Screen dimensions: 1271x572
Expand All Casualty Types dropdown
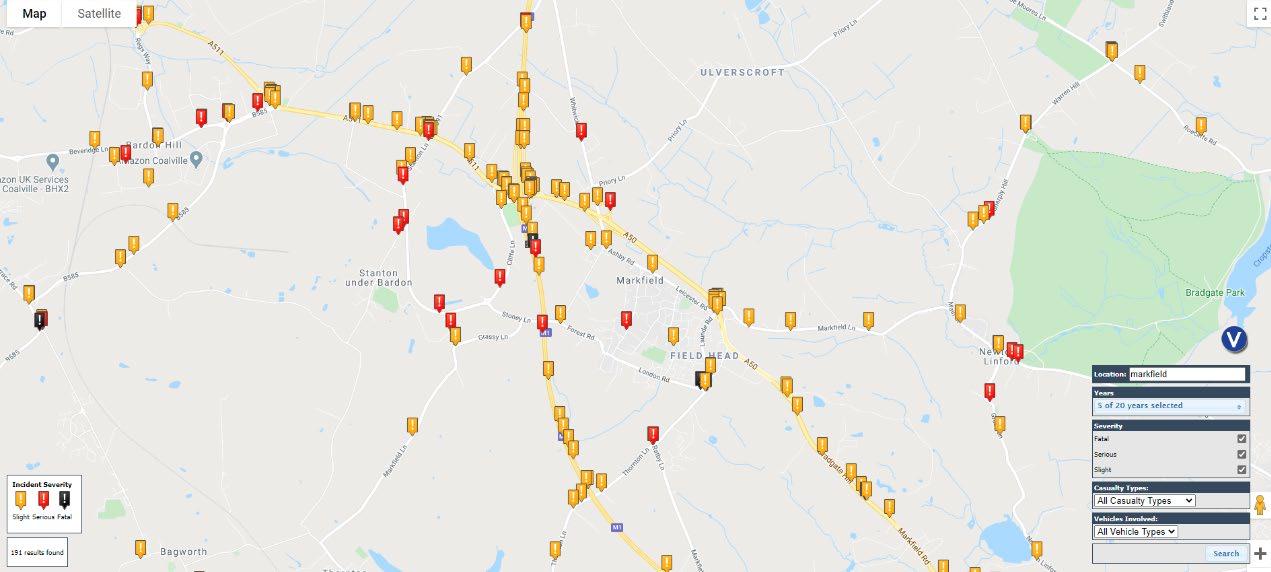click(1145, 500)
